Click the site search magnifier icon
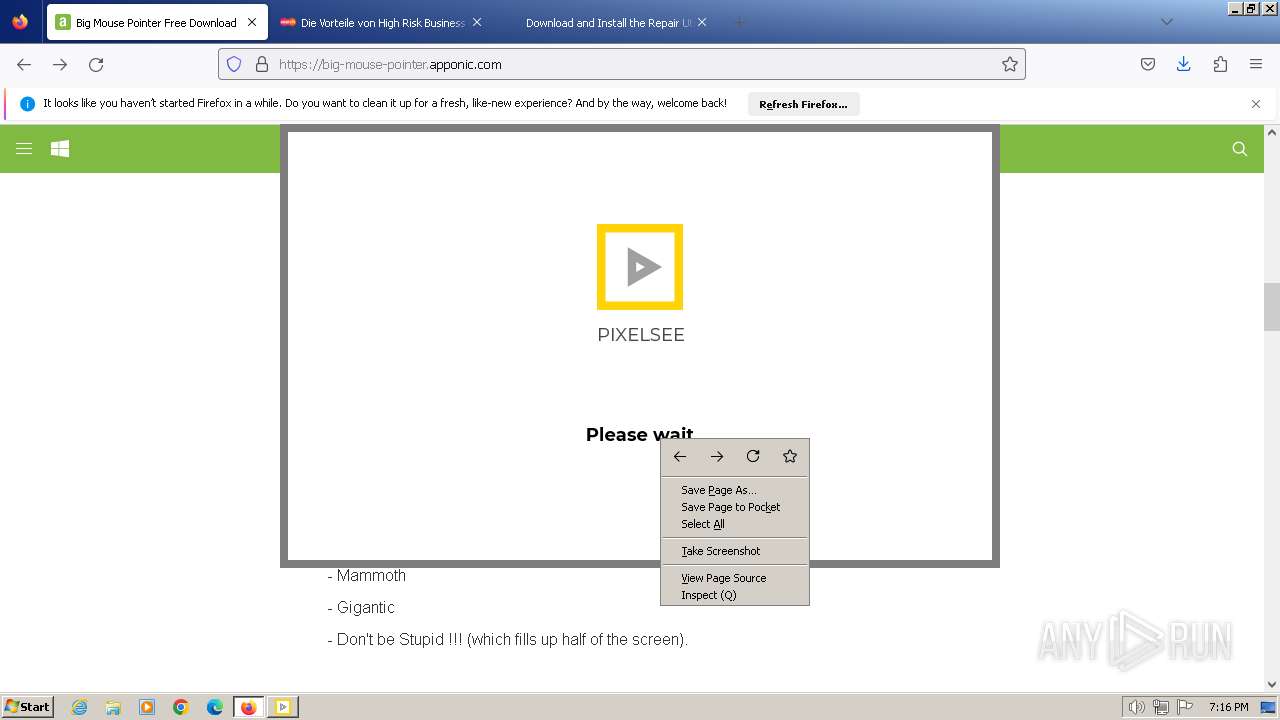 [x=1240, y=148]
